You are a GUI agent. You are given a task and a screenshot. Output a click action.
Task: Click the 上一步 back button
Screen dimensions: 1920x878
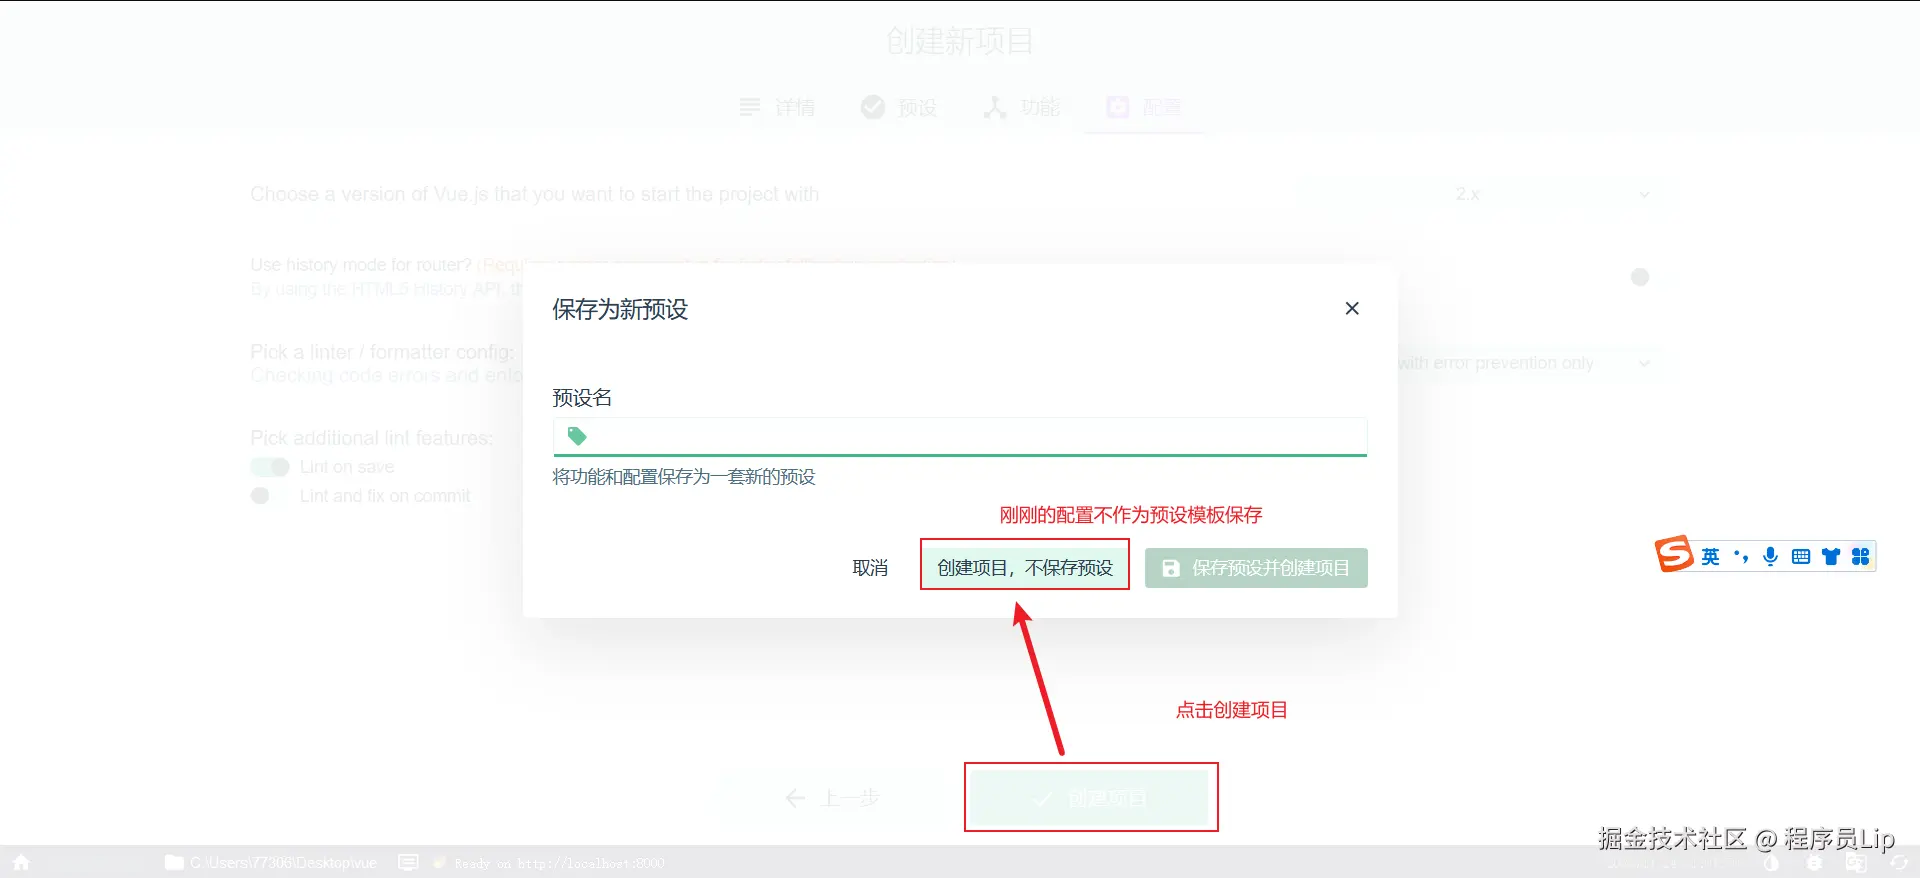click(x=831, y=798)
